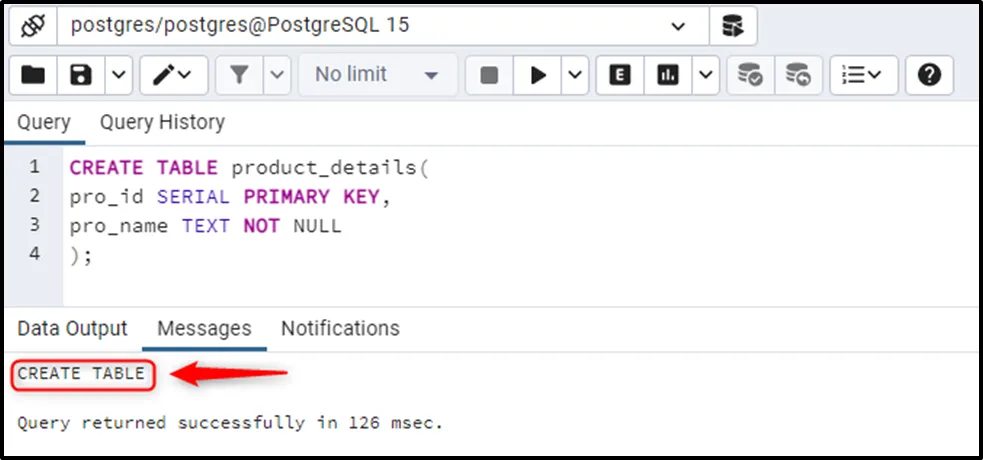The height and width of the screenshot is (460, 983).
Task: Open the new query tool database icon
Action: 732,25
